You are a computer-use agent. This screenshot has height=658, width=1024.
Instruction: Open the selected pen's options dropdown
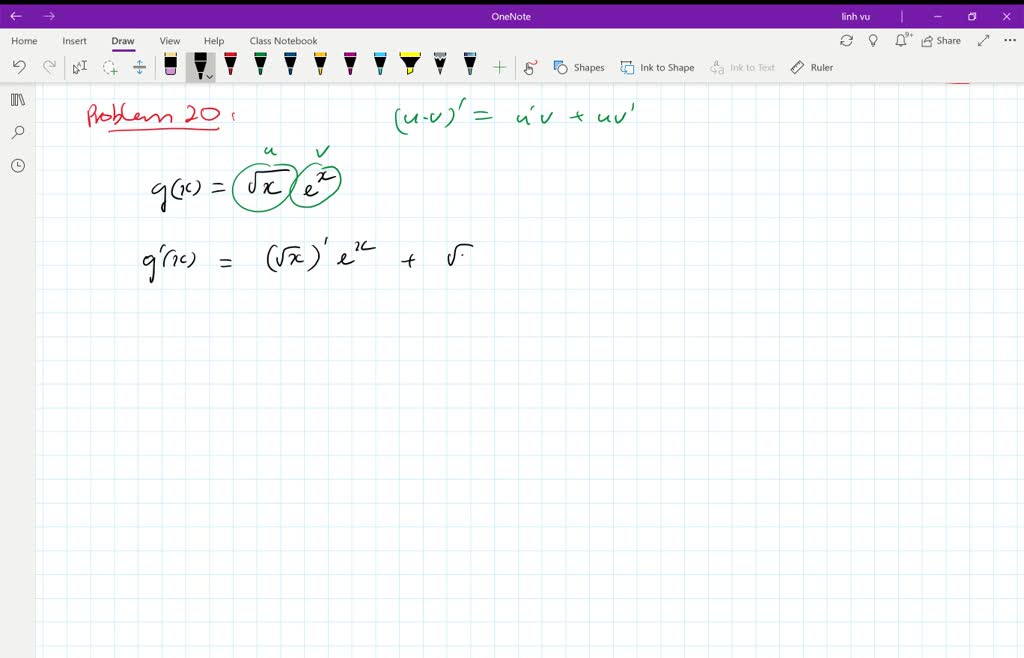(208, 74)
